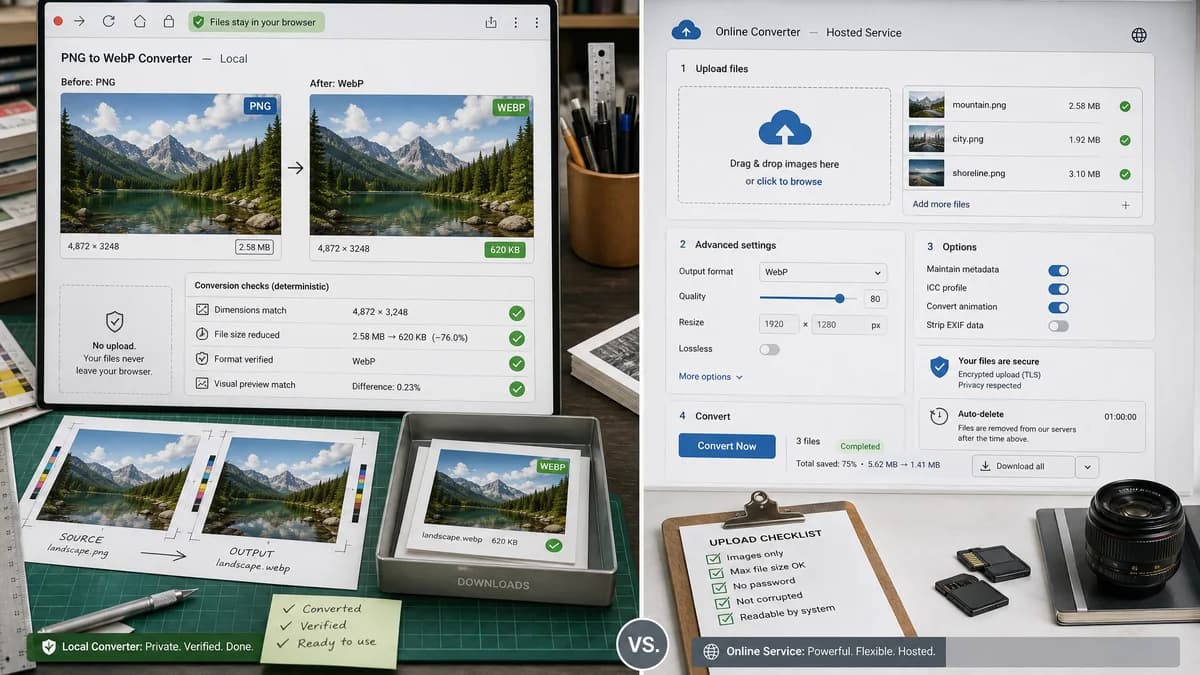Click the Format verified shield icon
This screenshot has height=675, width=1200.
[x=203, y=359]
